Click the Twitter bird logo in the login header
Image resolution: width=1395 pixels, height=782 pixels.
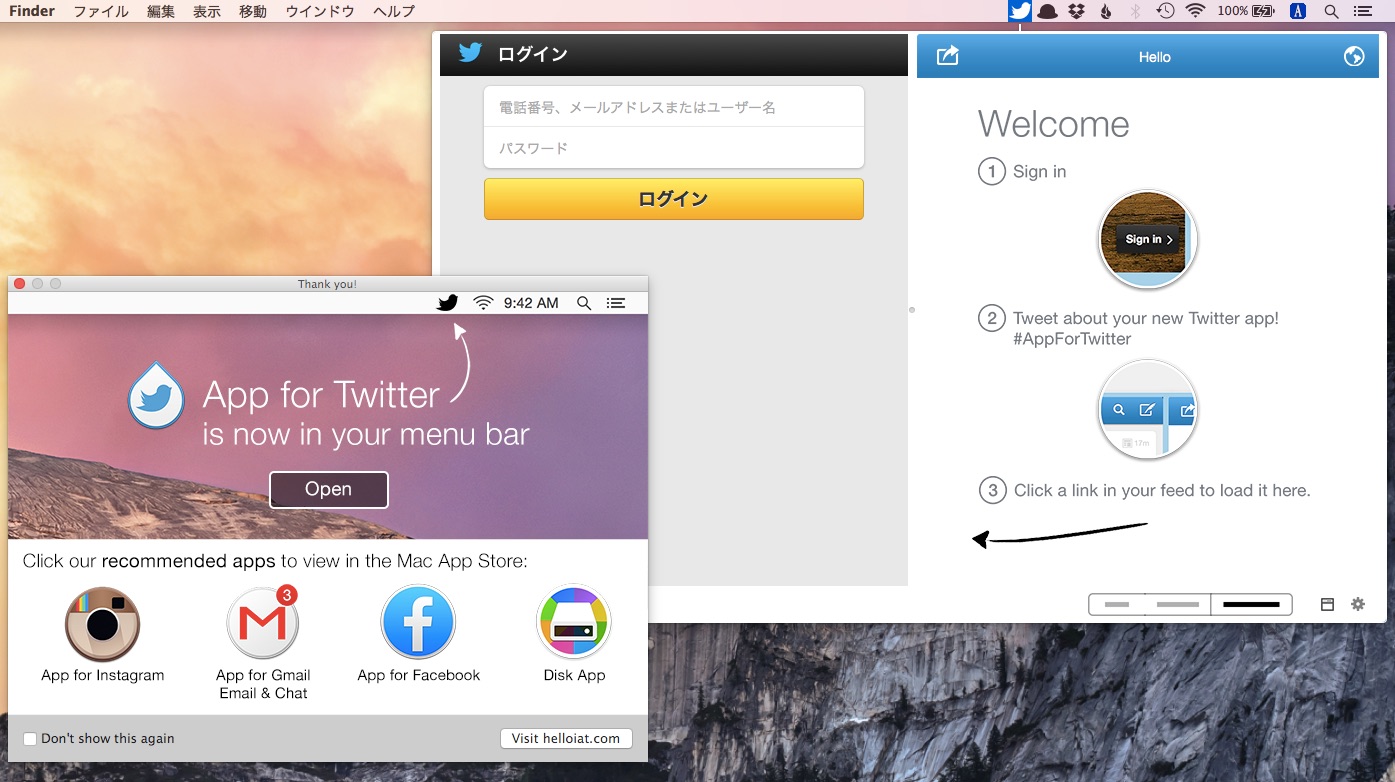[x=470, y=52]
